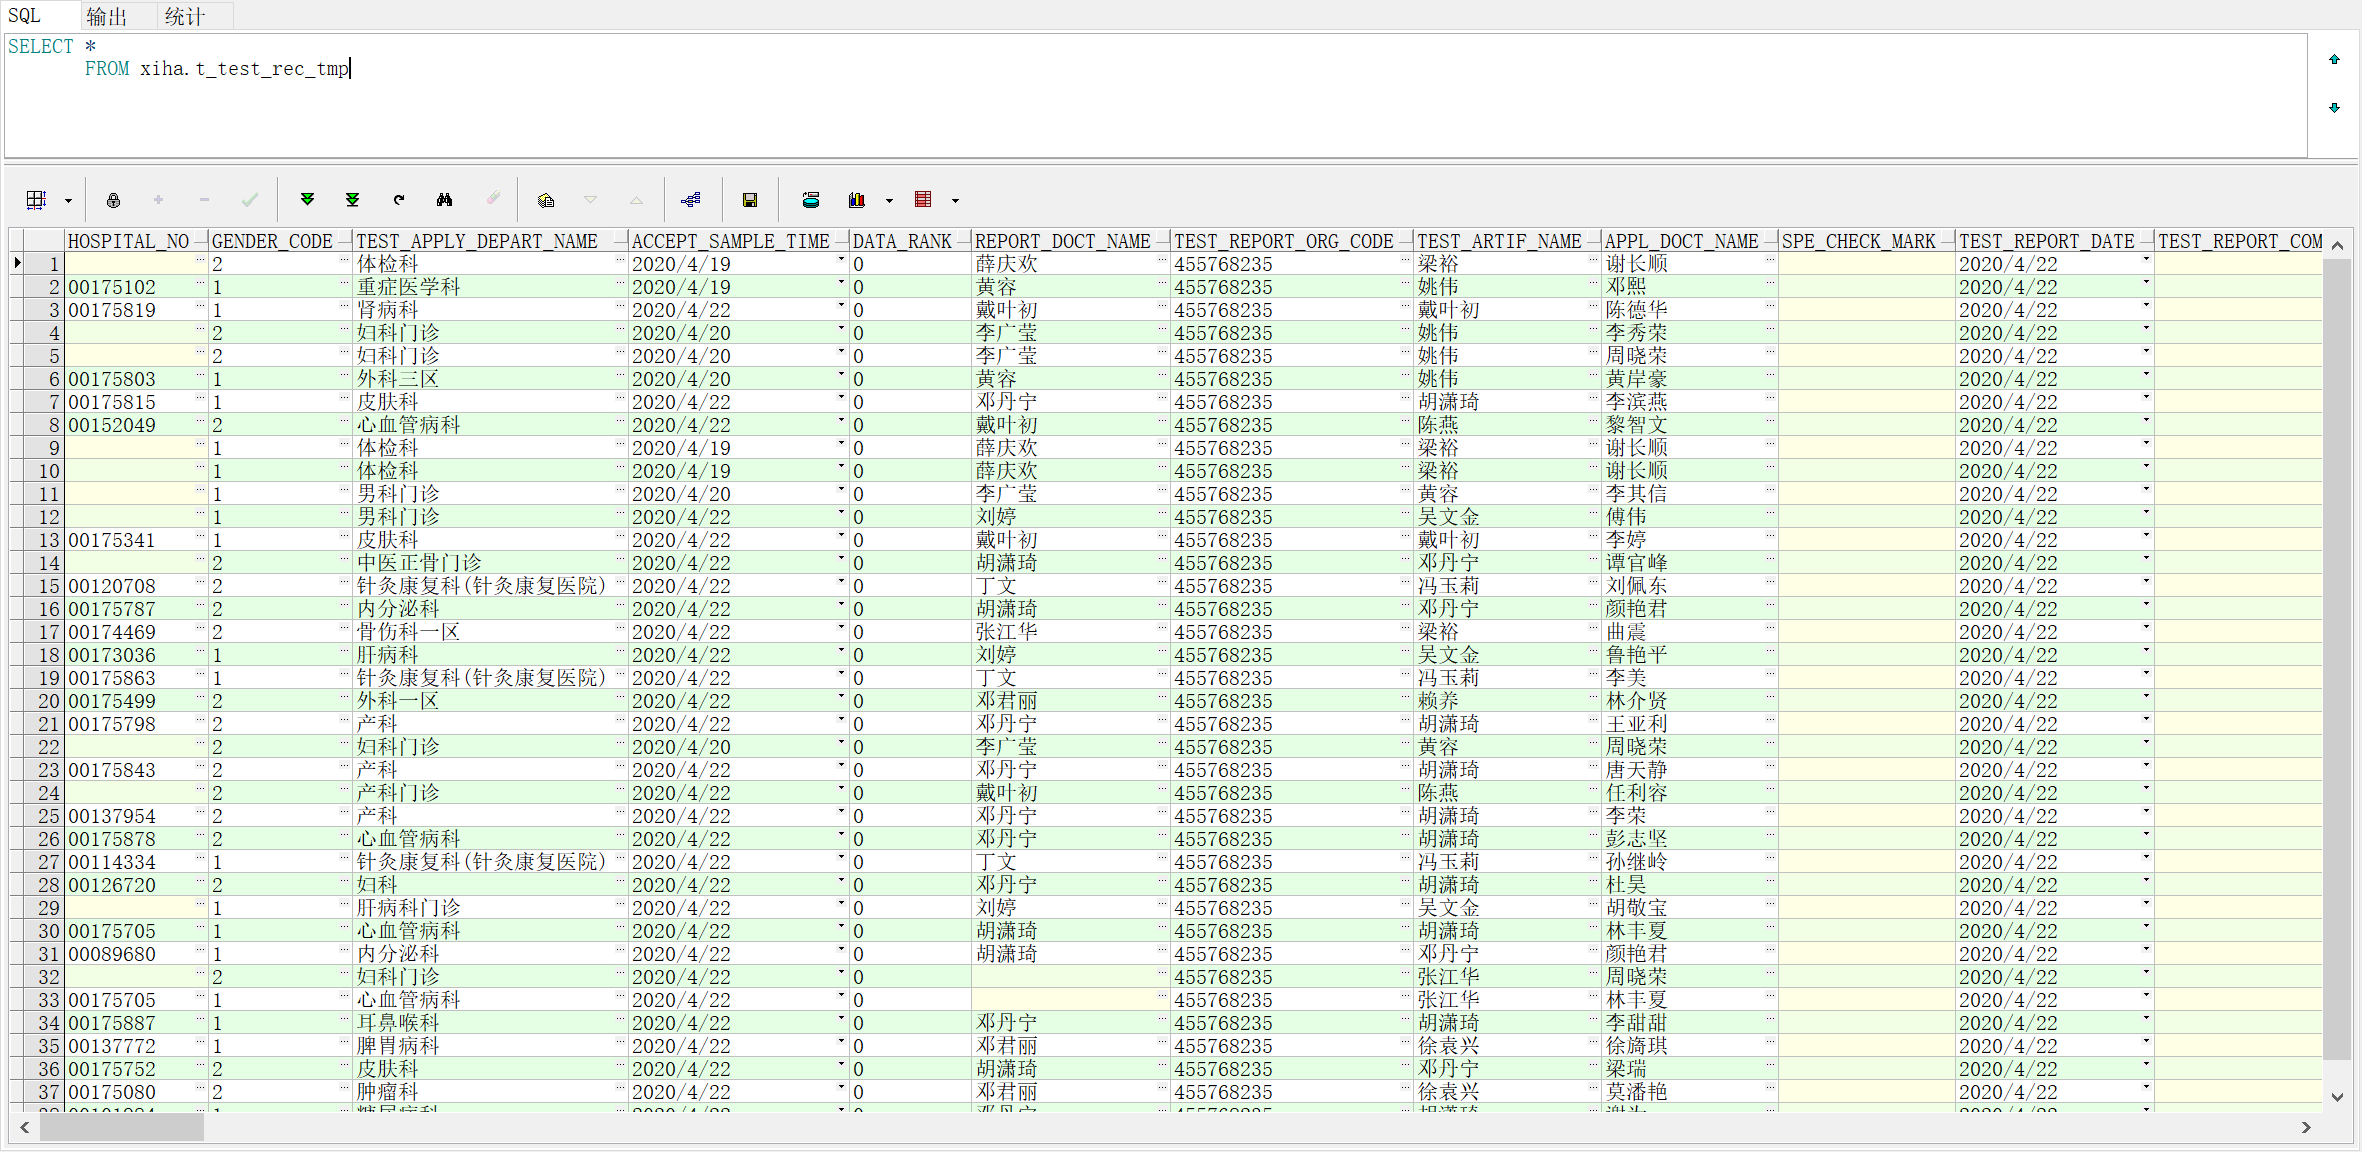
Task: Click department cell 重症医学科
Action: click(x=491, y=287)
